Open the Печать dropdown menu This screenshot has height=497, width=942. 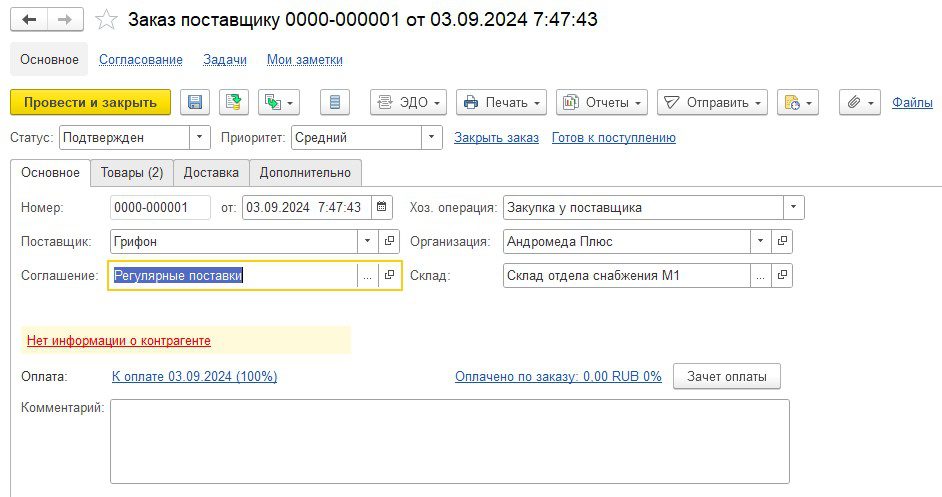[x=502, y=102]
